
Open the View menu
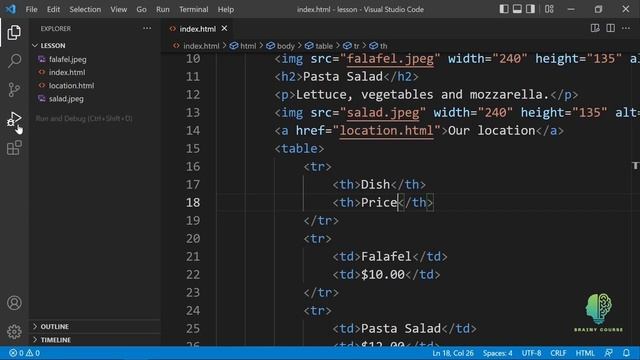[118, 9]
